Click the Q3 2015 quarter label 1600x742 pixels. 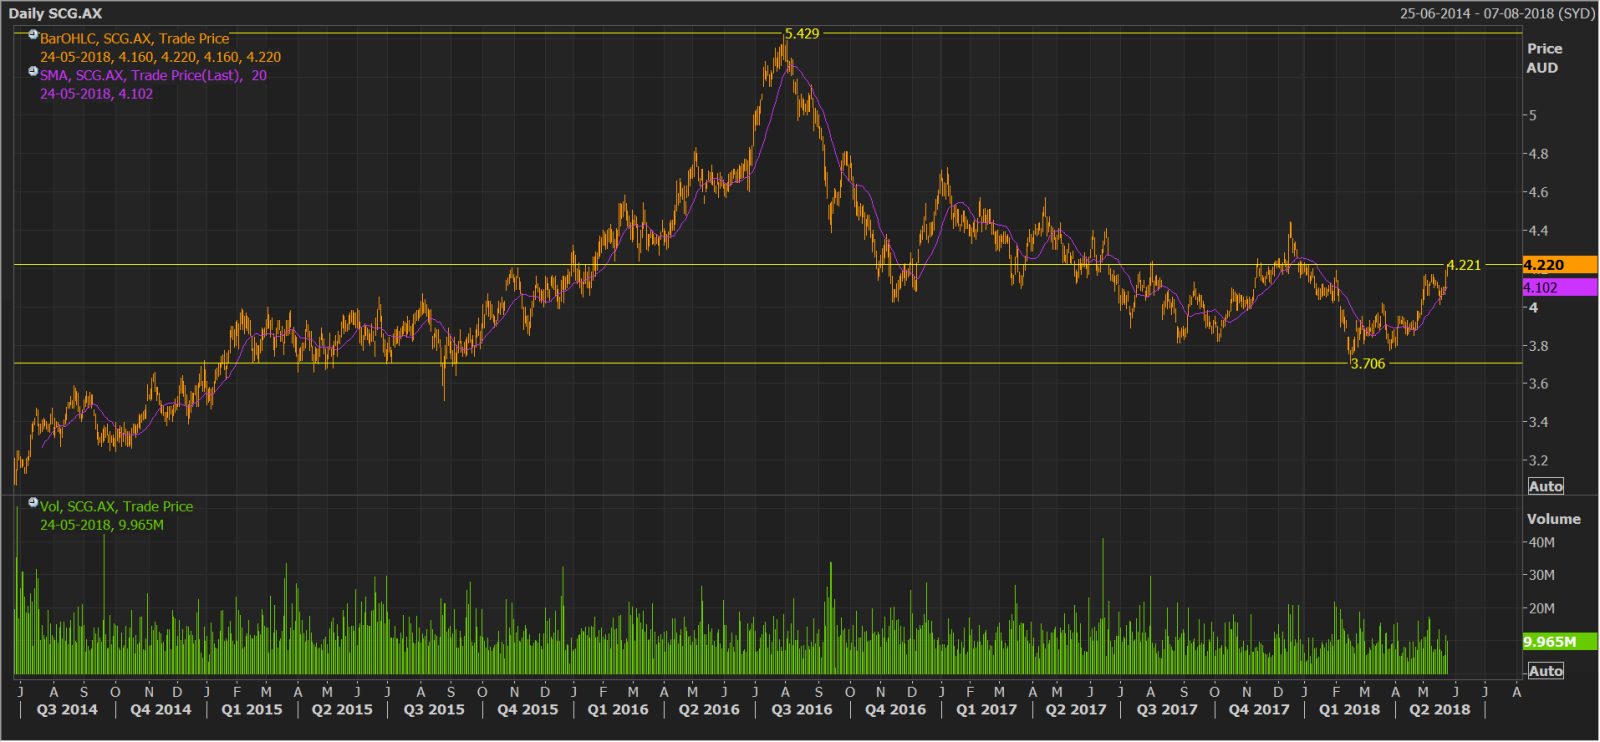tap(434, 710)
